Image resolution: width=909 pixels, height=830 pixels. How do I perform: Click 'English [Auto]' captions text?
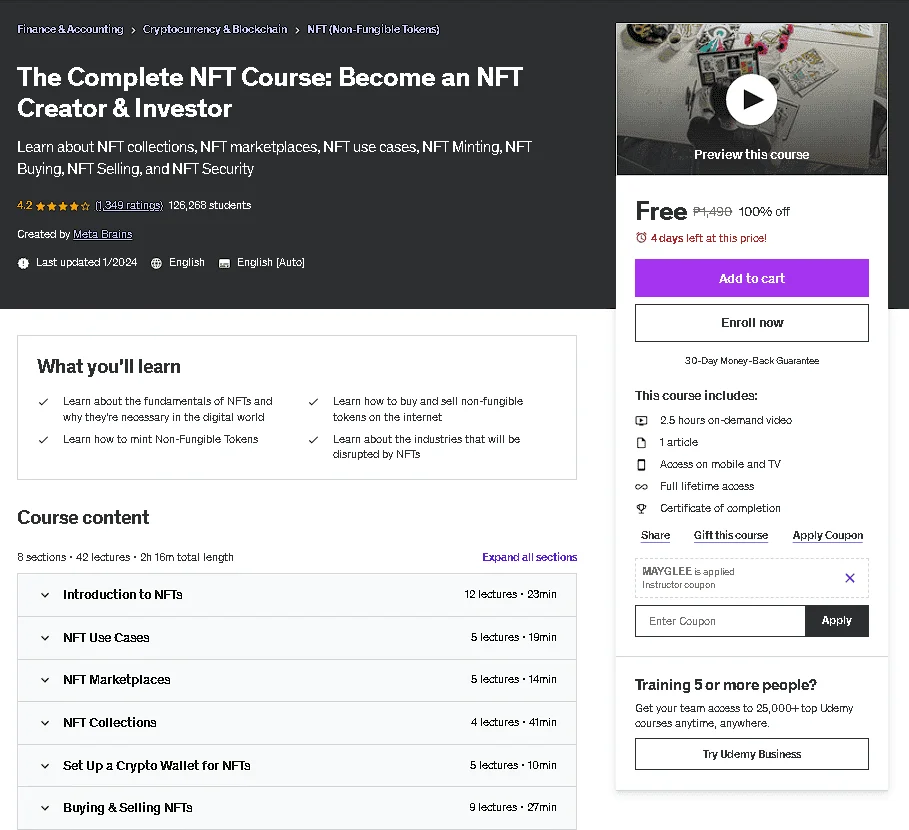[271, 263]
